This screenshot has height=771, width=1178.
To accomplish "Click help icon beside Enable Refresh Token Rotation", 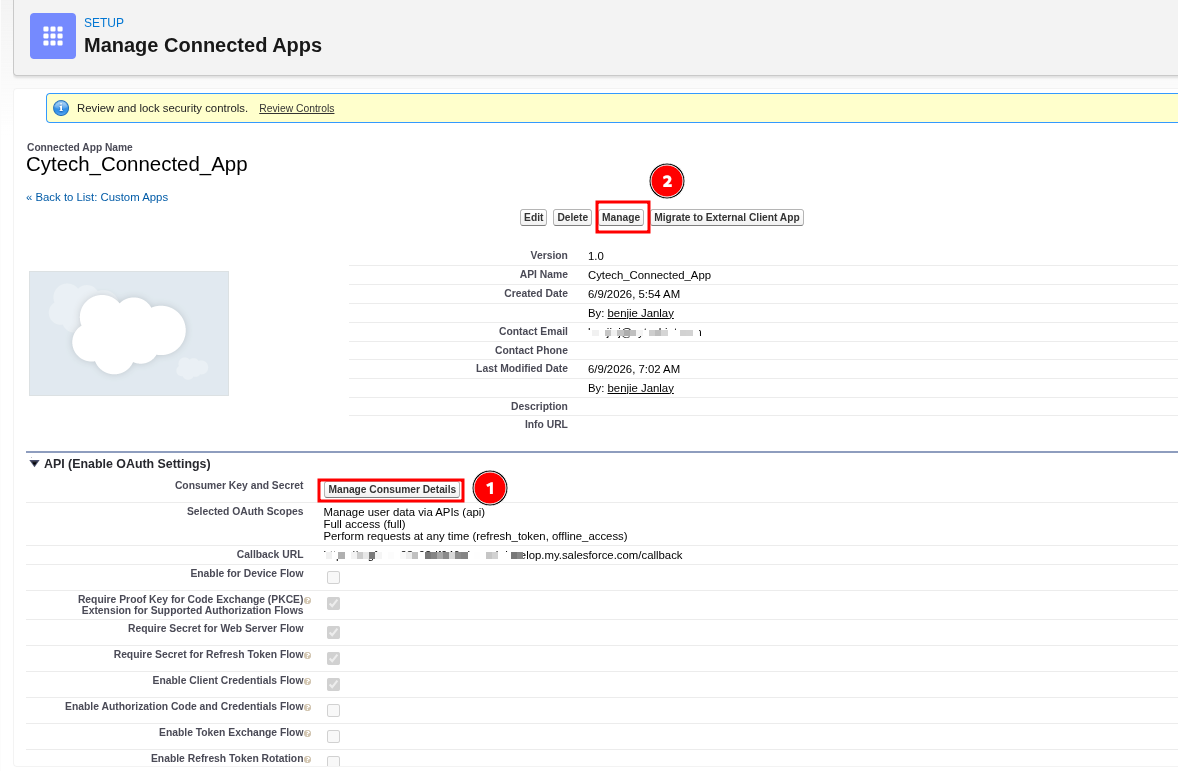I will pyautogui.click(x=307, y=759).
